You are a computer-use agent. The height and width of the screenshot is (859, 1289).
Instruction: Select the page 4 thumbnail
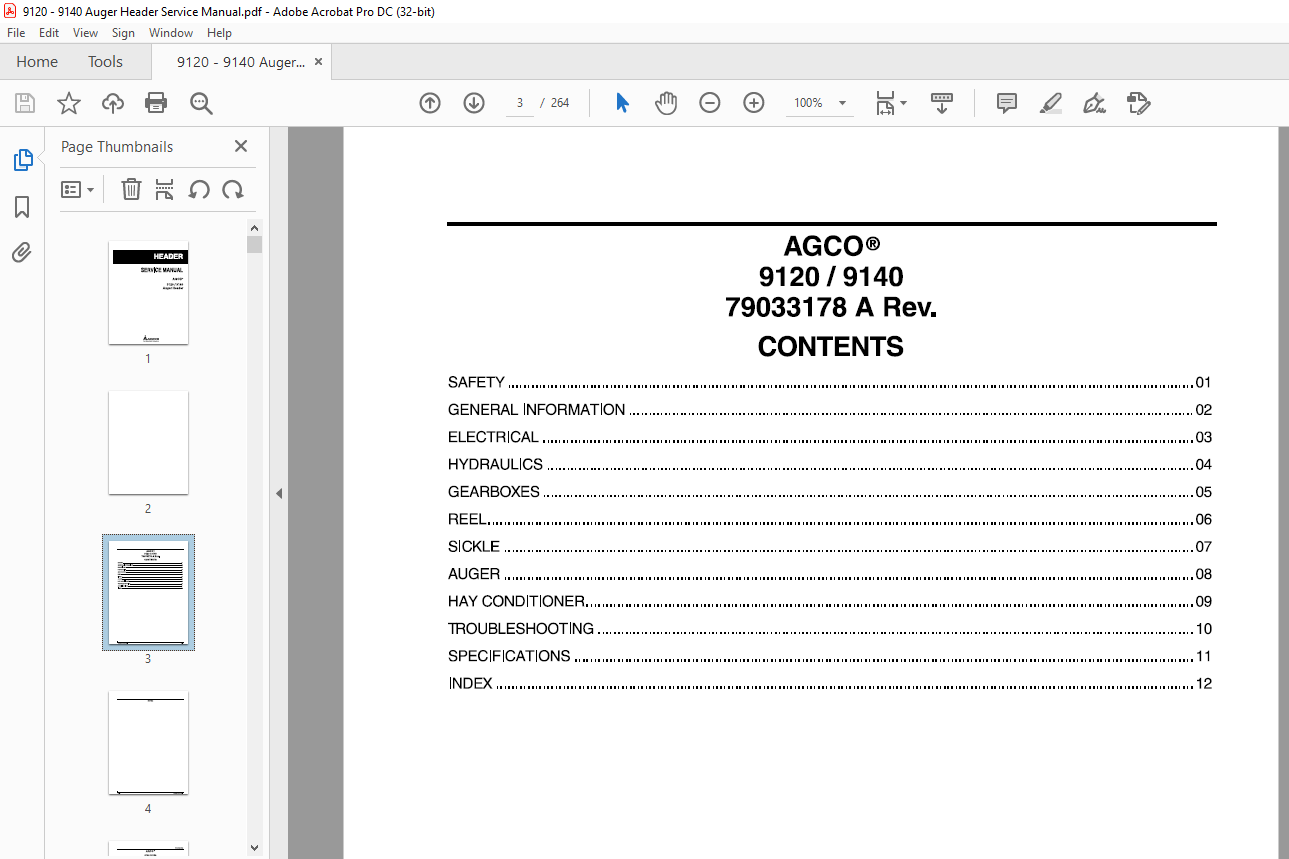click(x=148, y=743)
